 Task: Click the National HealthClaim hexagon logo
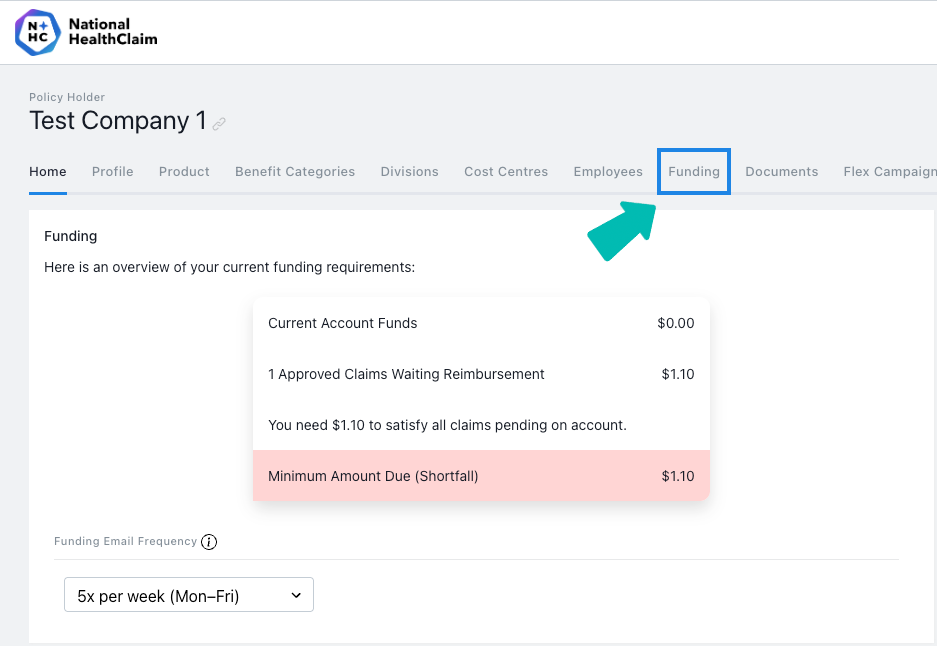point(38,32)
